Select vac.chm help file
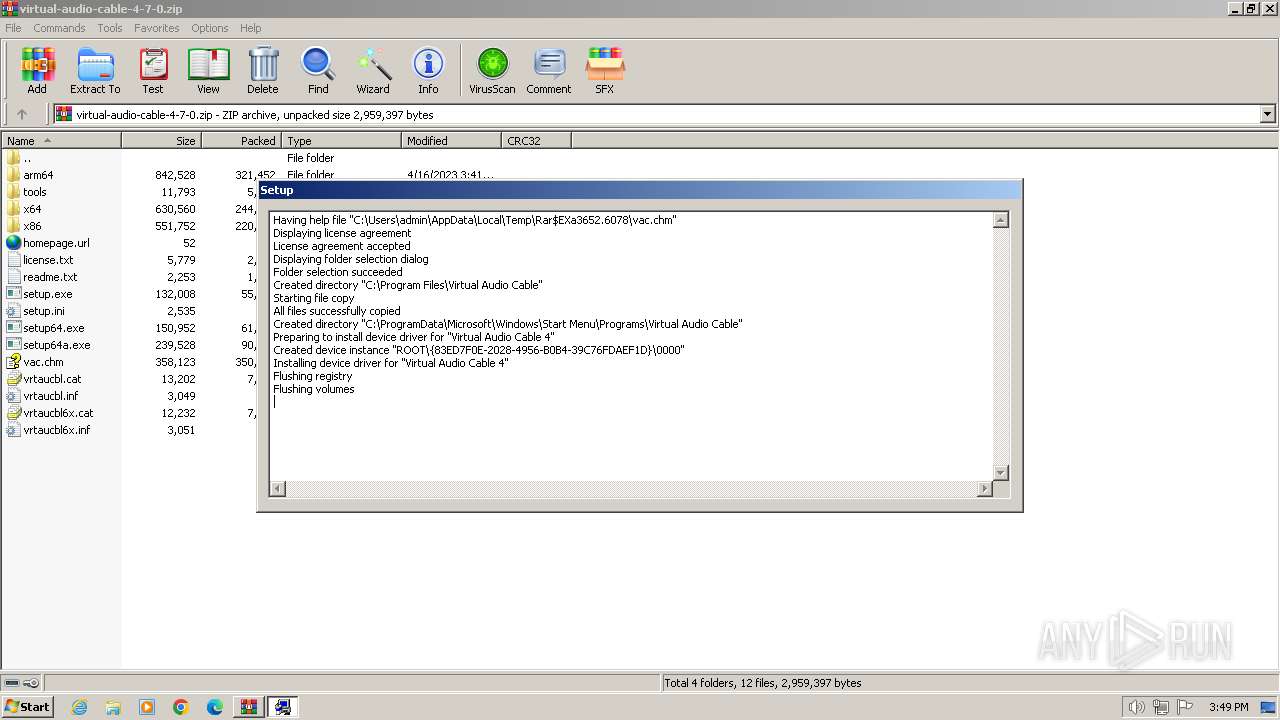 click(43, 362)
